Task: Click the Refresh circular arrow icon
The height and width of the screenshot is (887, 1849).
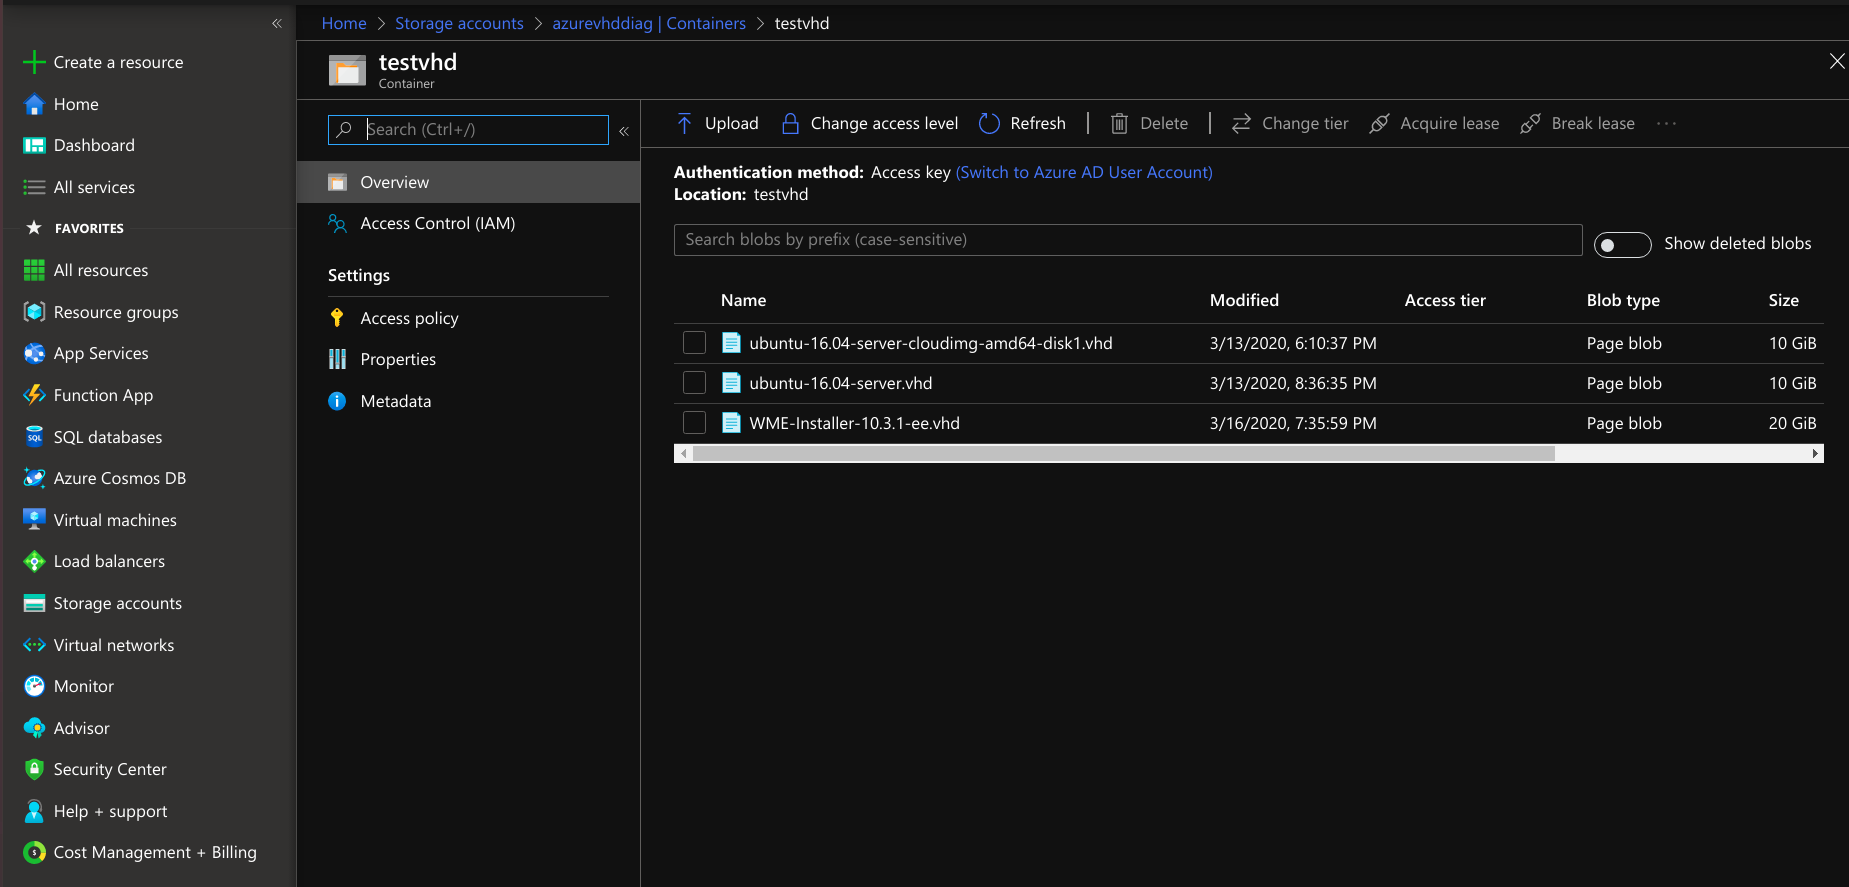Action: click(x=989, y=124)
